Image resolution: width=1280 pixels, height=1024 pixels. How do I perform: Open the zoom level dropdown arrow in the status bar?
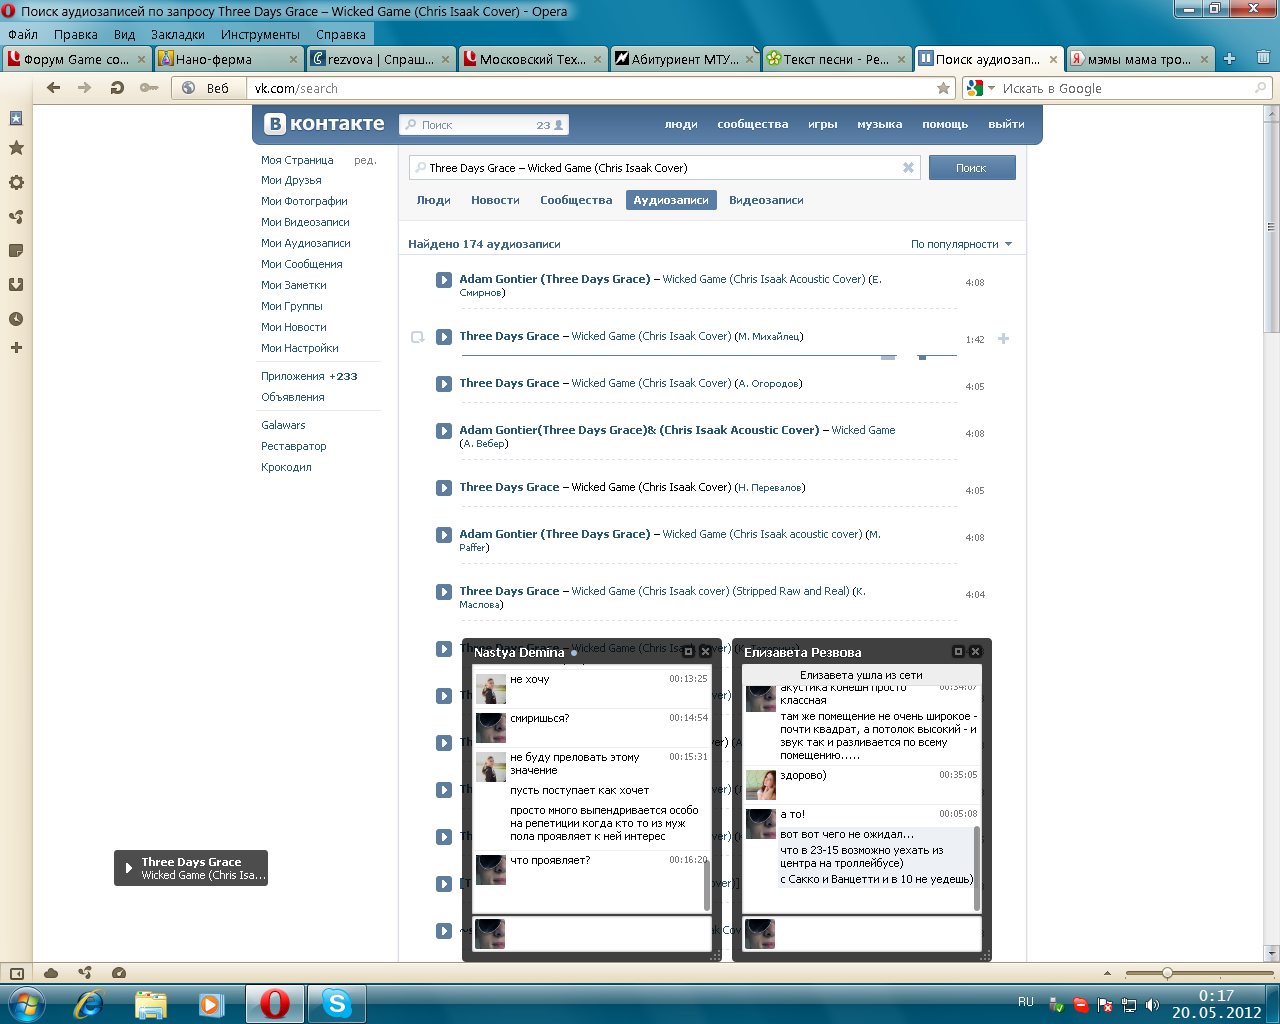click(1107, 973)
